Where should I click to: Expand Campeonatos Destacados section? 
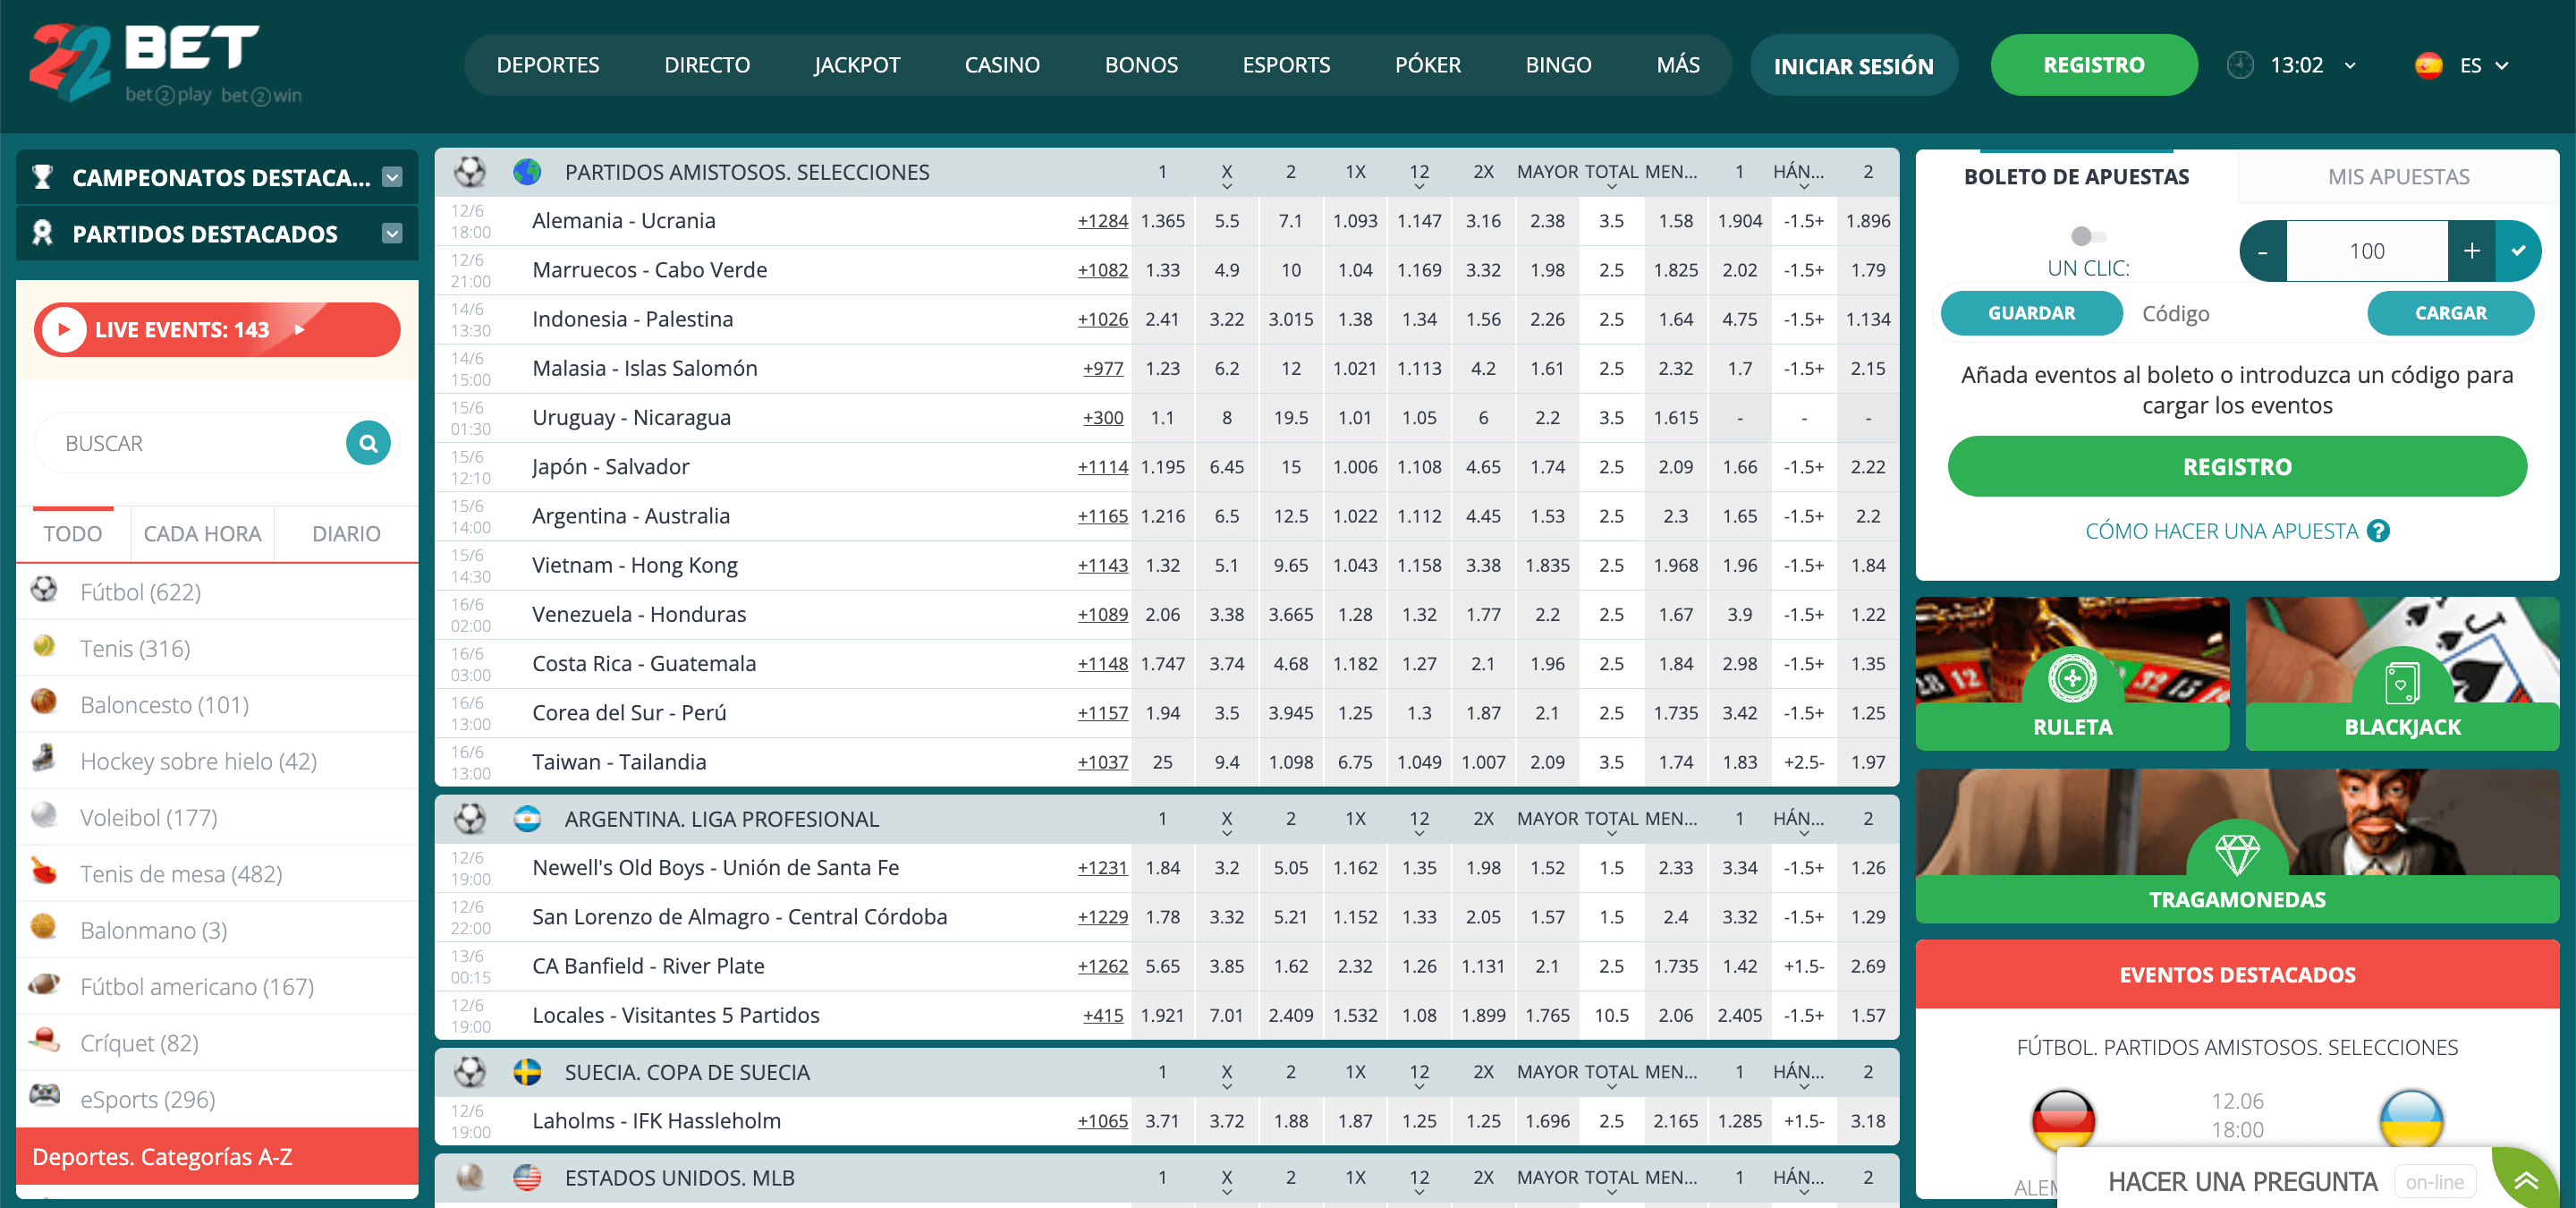pyautogui.click(x=392, y=177)
